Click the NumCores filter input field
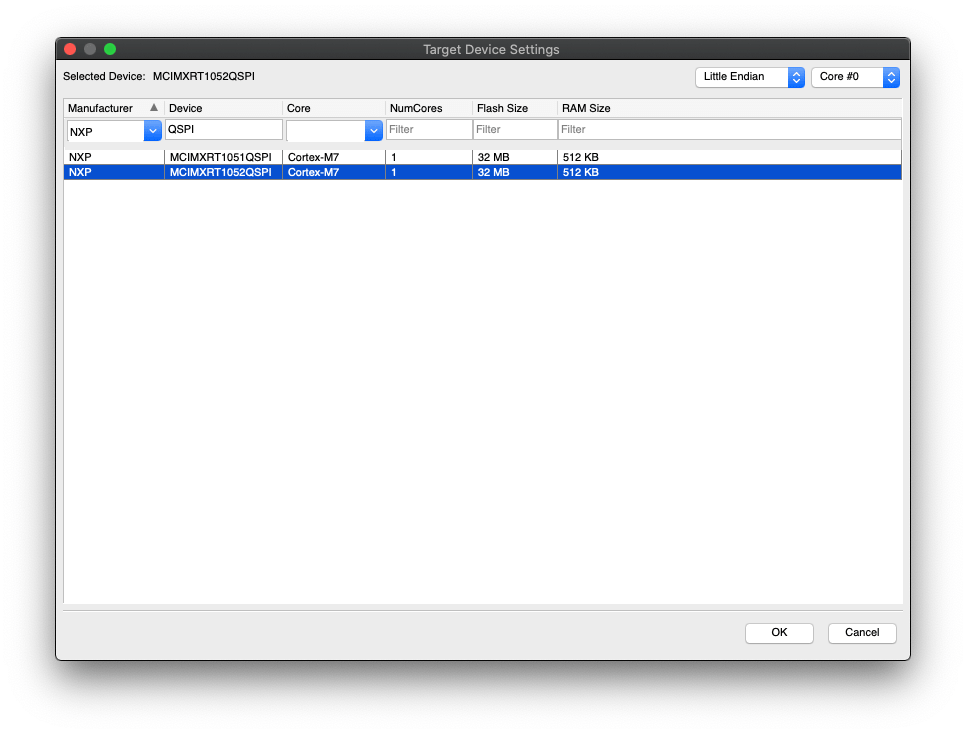This screenshot has height=734, width=966. (x=429, y=129)
